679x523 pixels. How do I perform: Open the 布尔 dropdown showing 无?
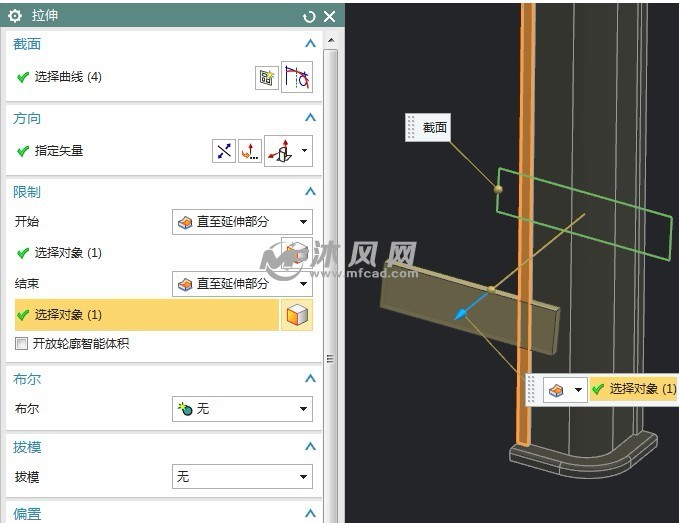242,409
